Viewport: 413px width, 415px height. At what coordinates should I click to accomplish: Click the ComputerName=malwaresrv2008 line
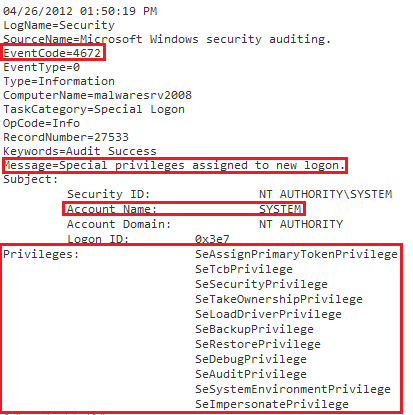97,95
